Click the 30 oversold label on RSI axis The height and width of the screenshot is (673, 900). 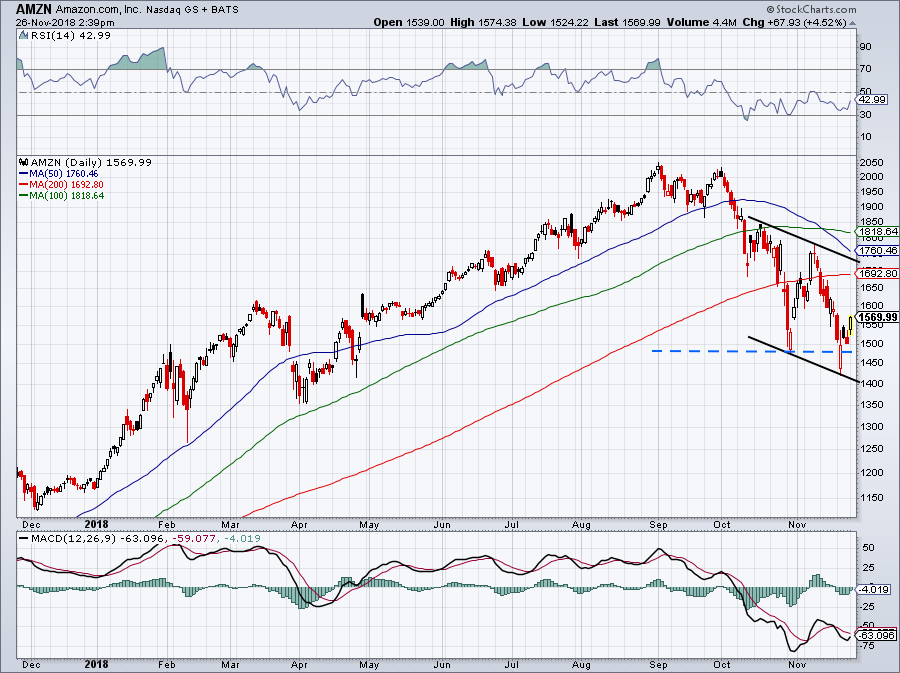tap(865, 114)
